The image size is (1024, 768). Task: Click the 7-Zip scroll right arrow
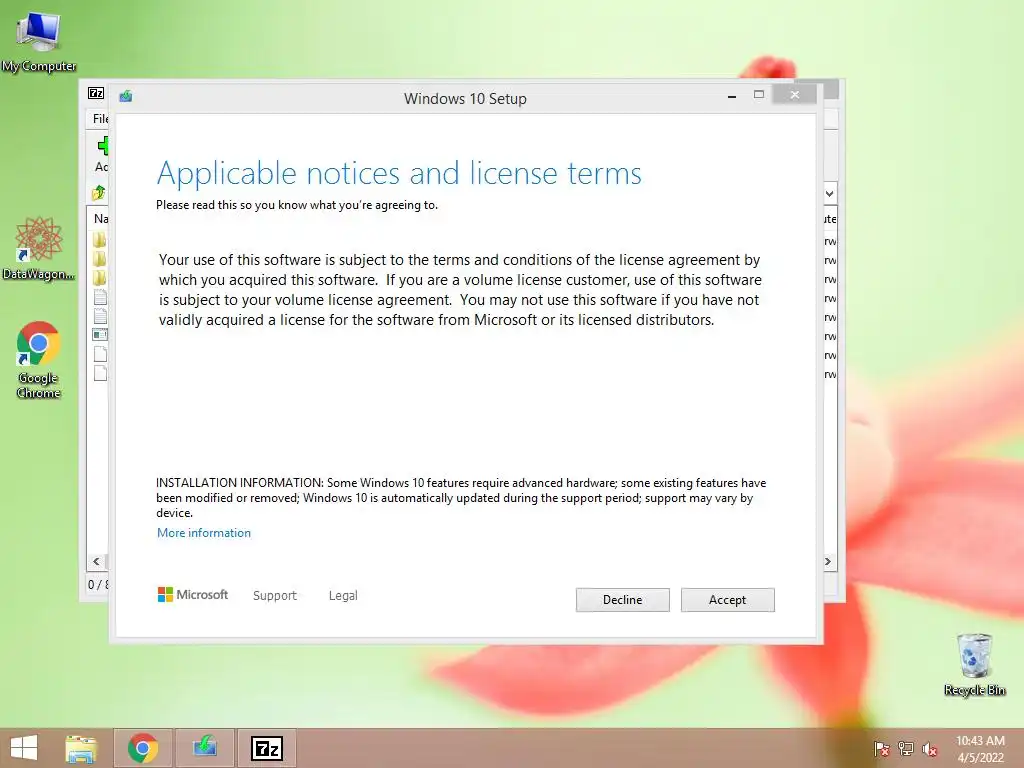point(828,562)
